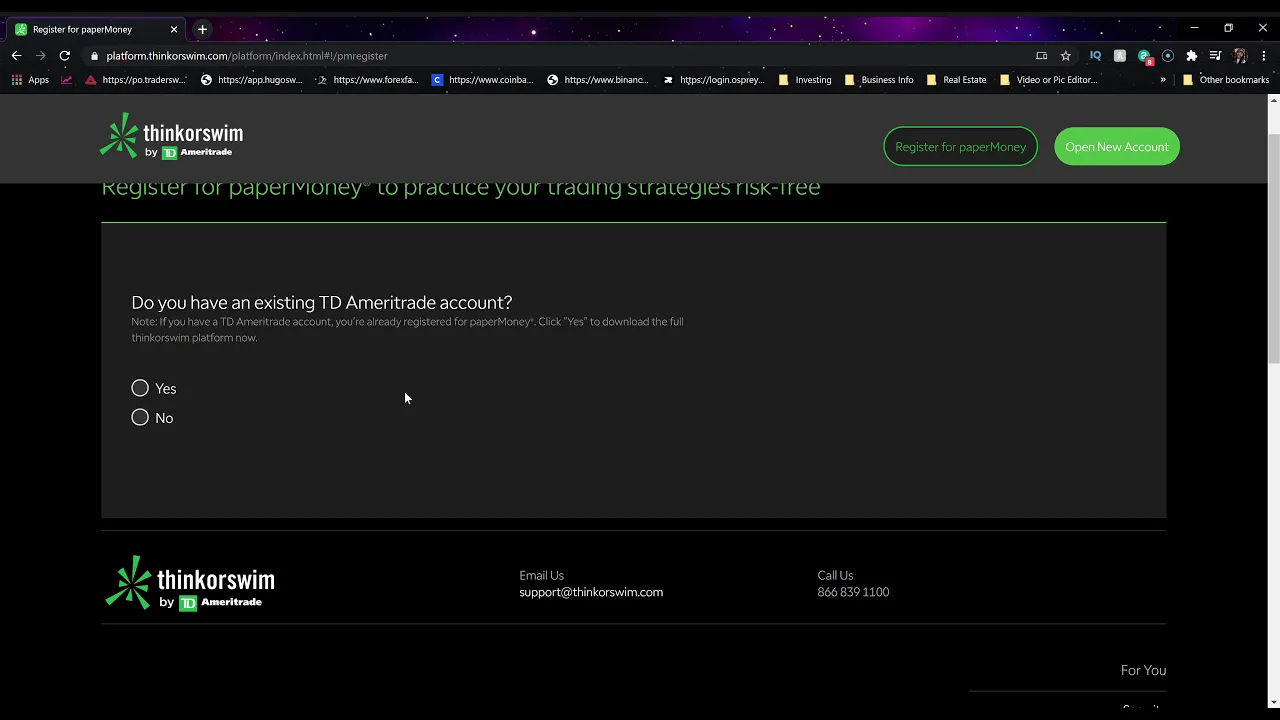Open po.tradersw... bookmark
Image resolution: width=1280 pixels, height=720 pixels.
coord(136,80)
